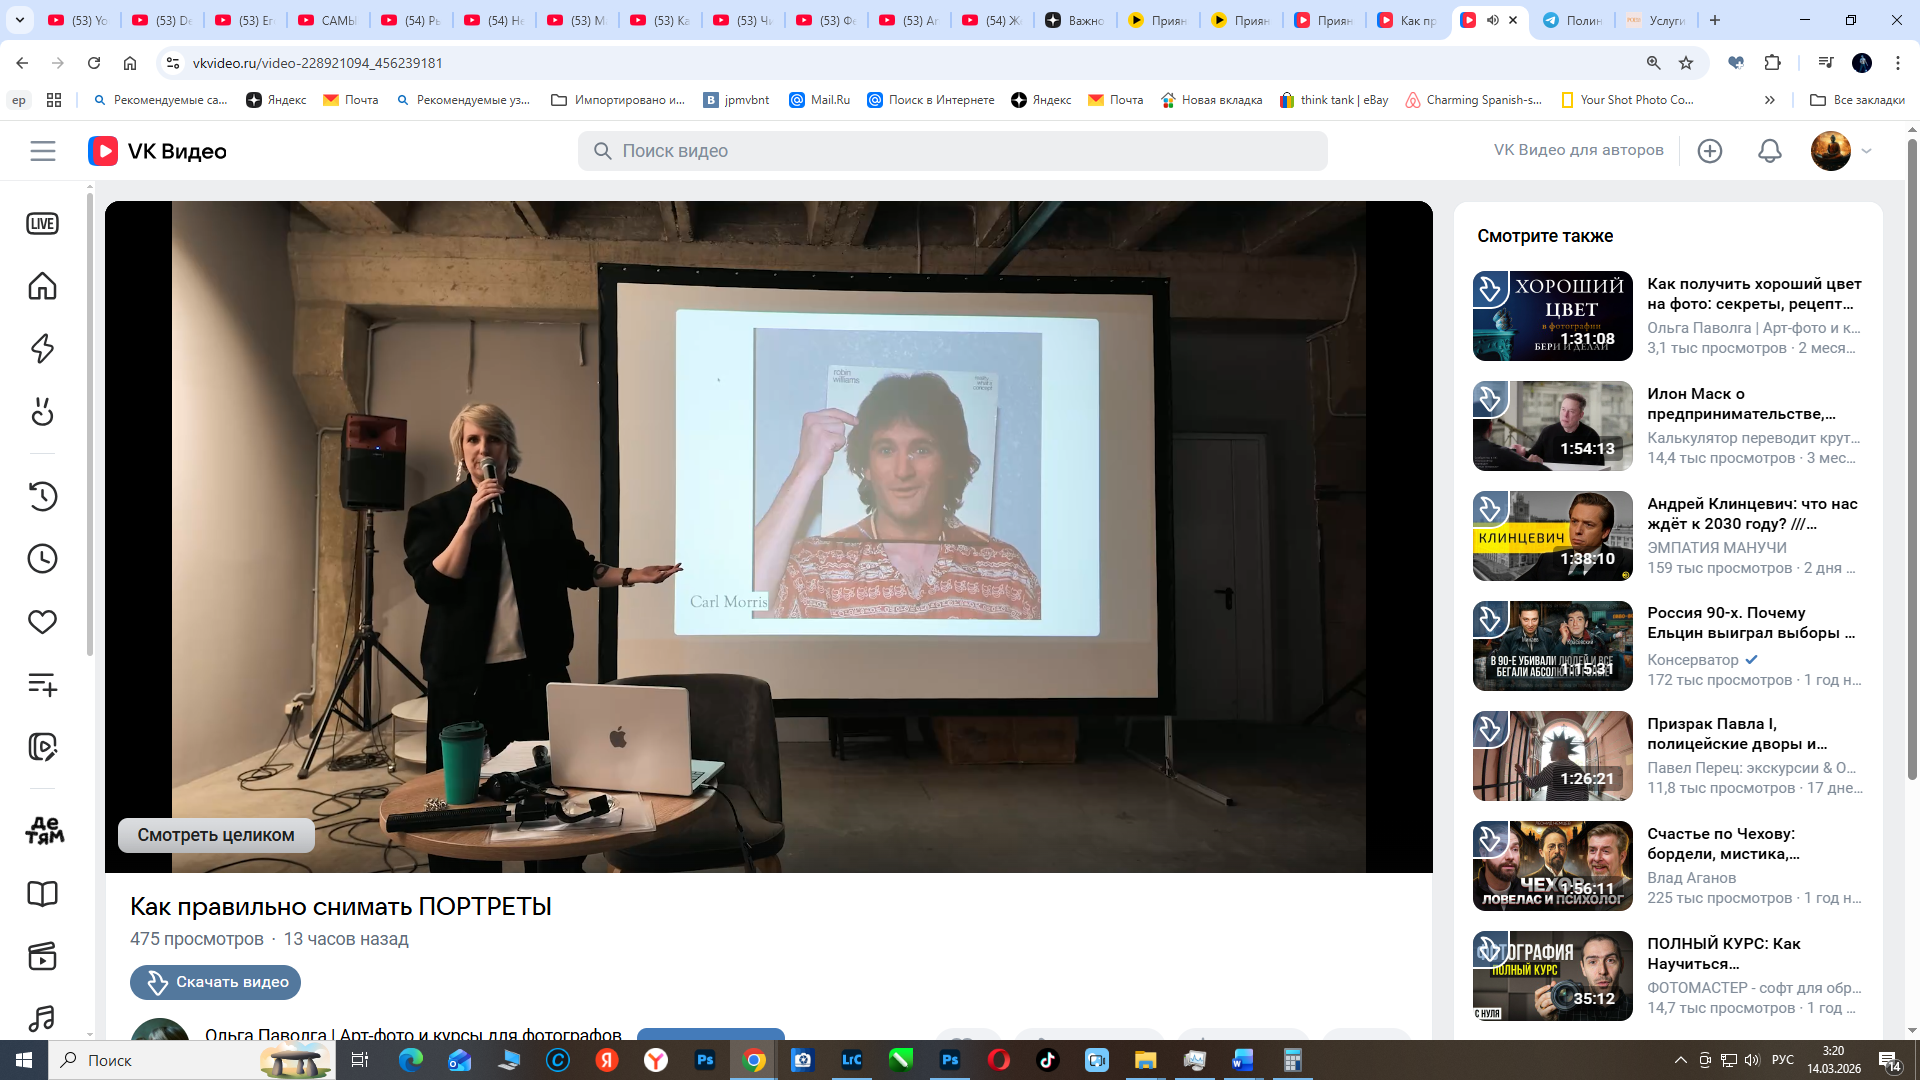Image resolution: width=1920 pixels, height=1080 pixels.
Task: Expand hidden bookmarks chevron in bookmarks bar
Action: click(1769, 100)
